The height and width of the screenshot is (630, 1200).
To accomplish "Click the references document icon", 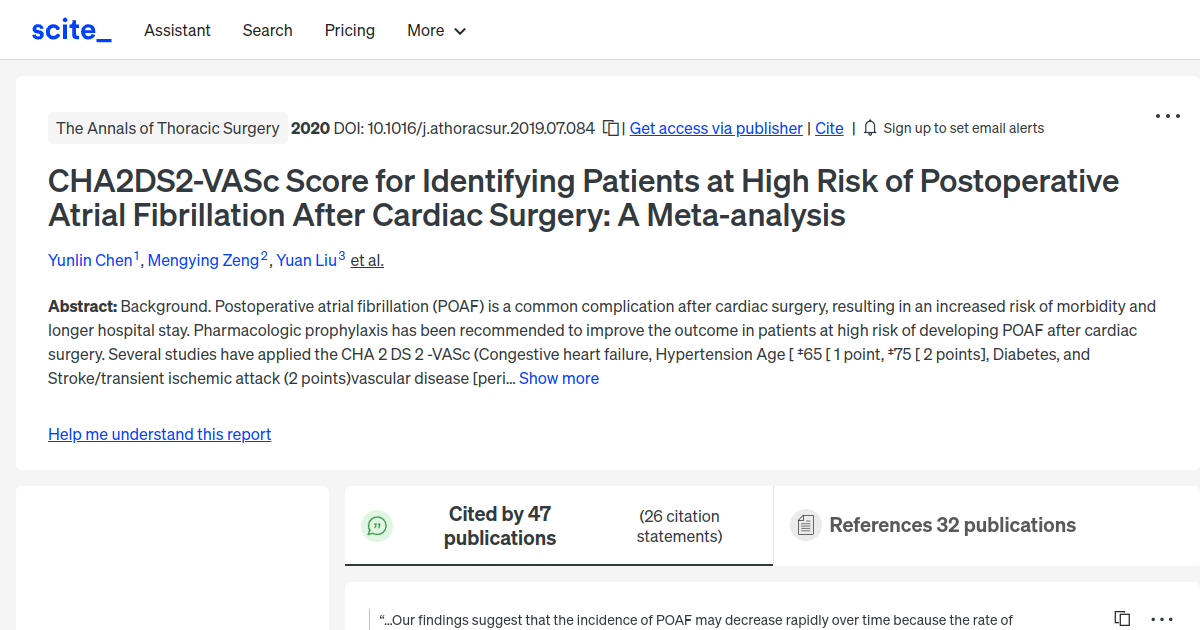I will 805,524.
